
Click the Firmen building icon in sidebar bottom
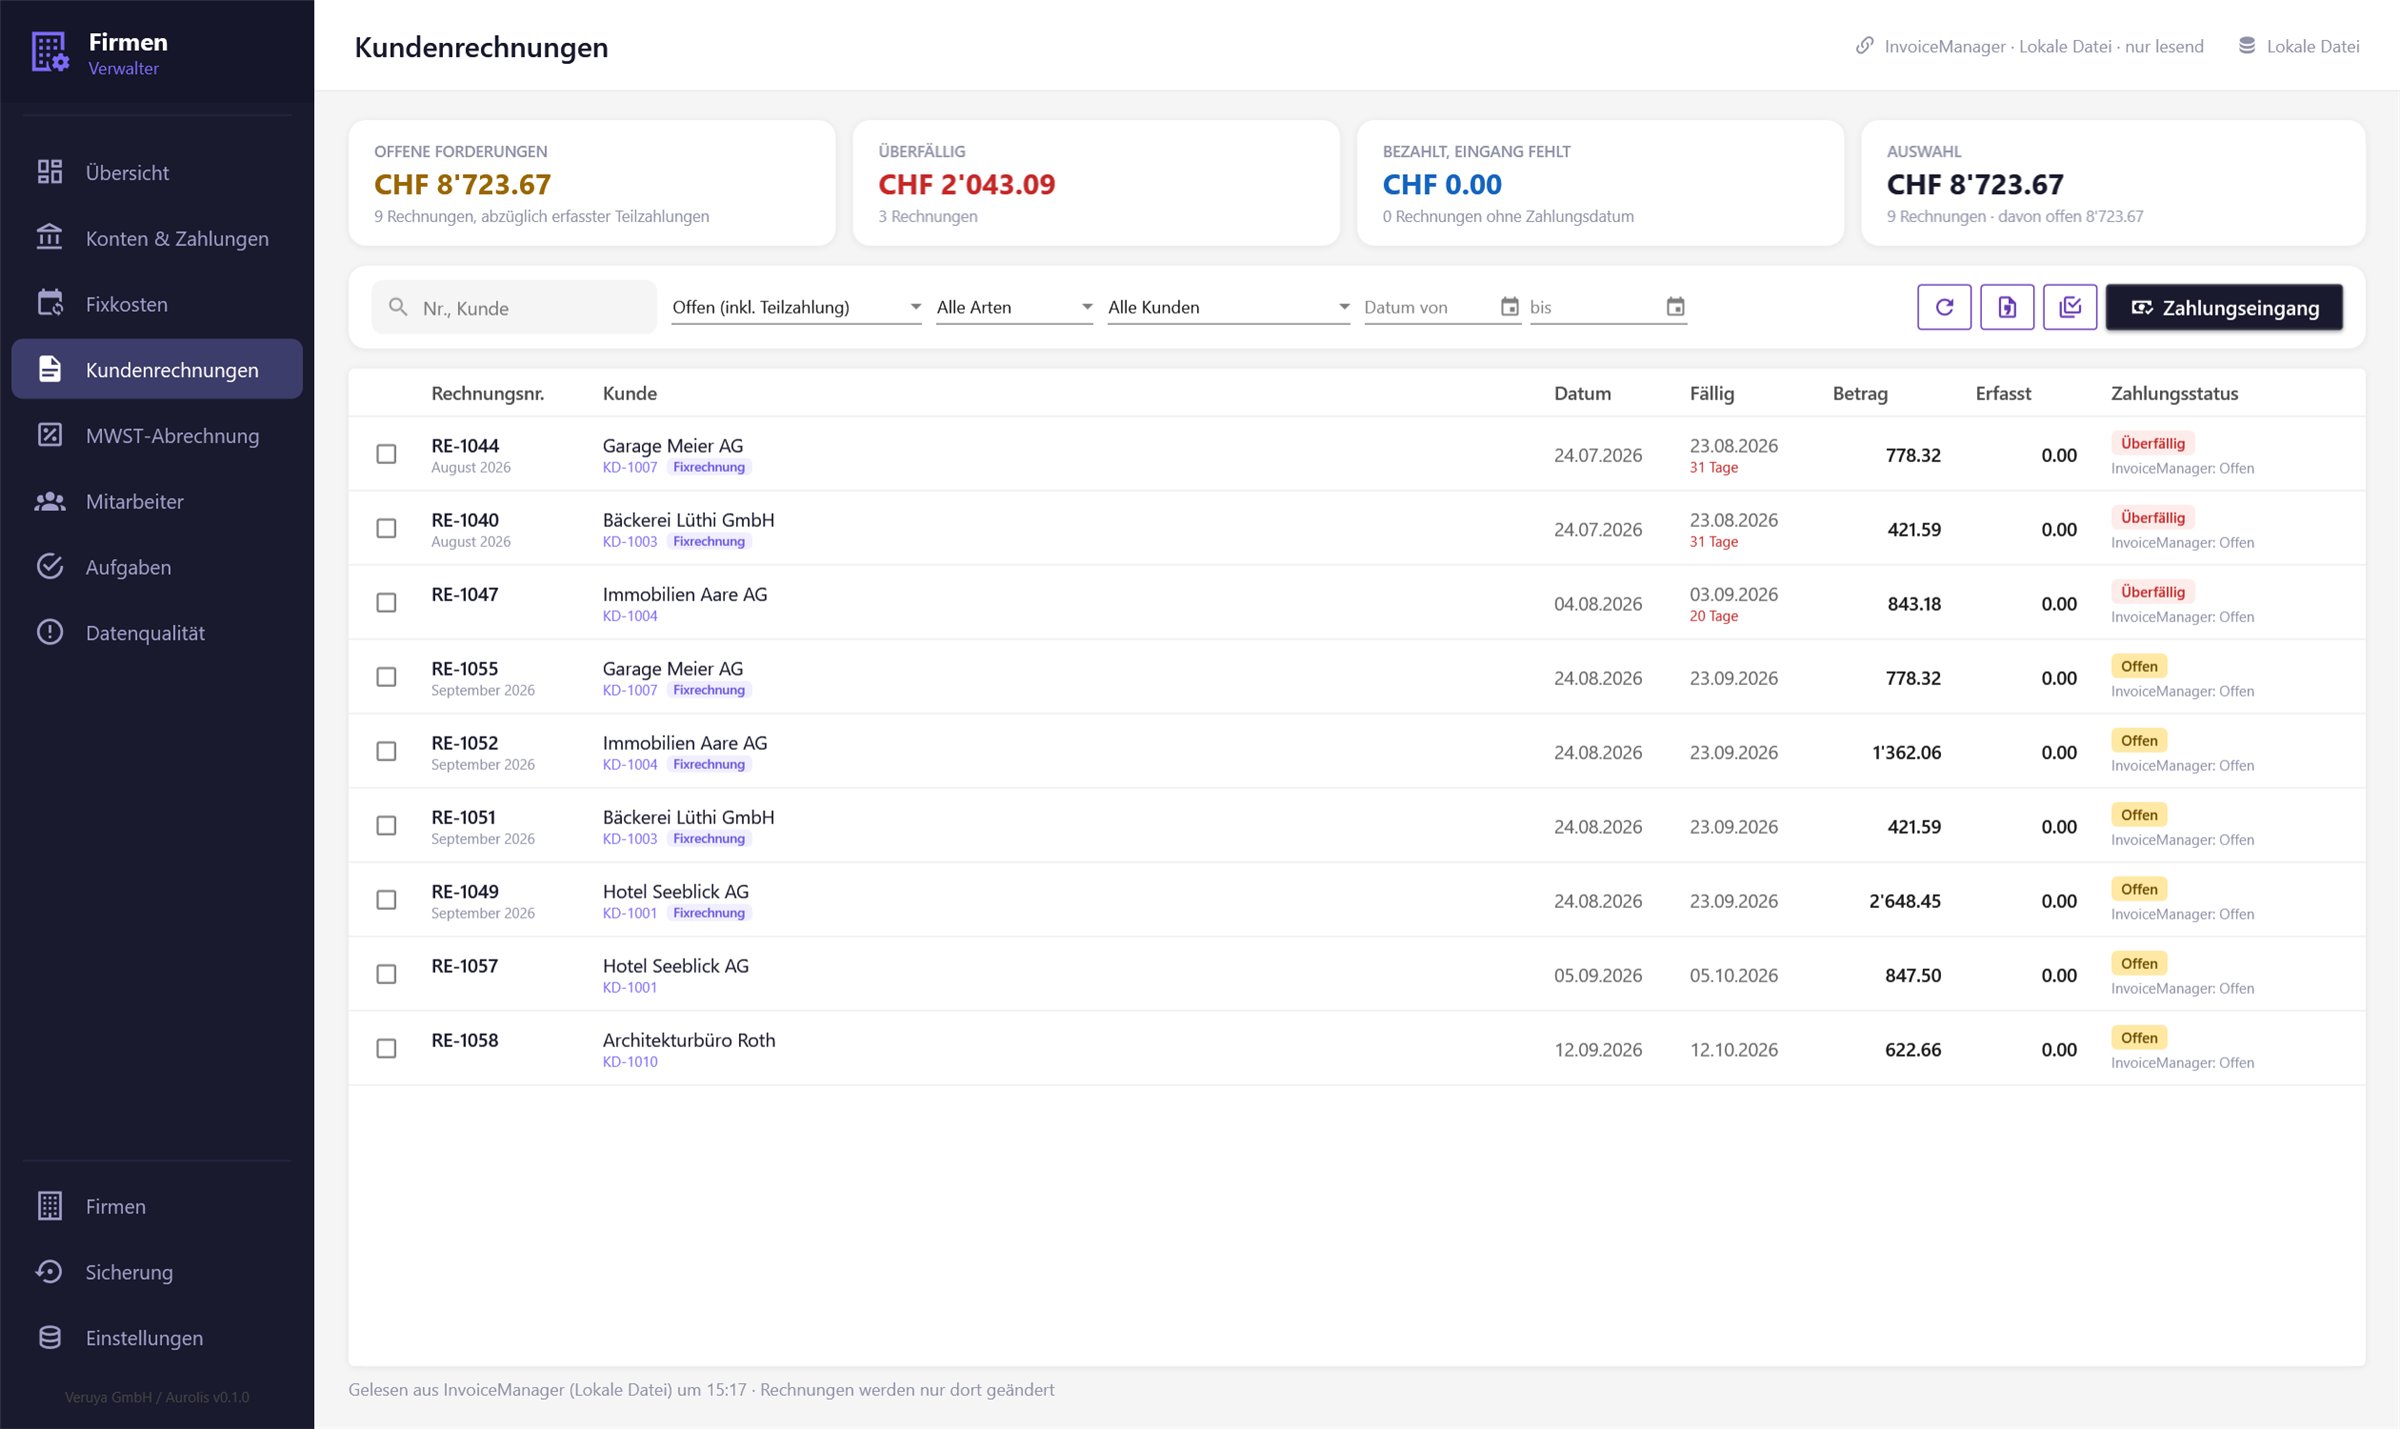coord(50,1206)
